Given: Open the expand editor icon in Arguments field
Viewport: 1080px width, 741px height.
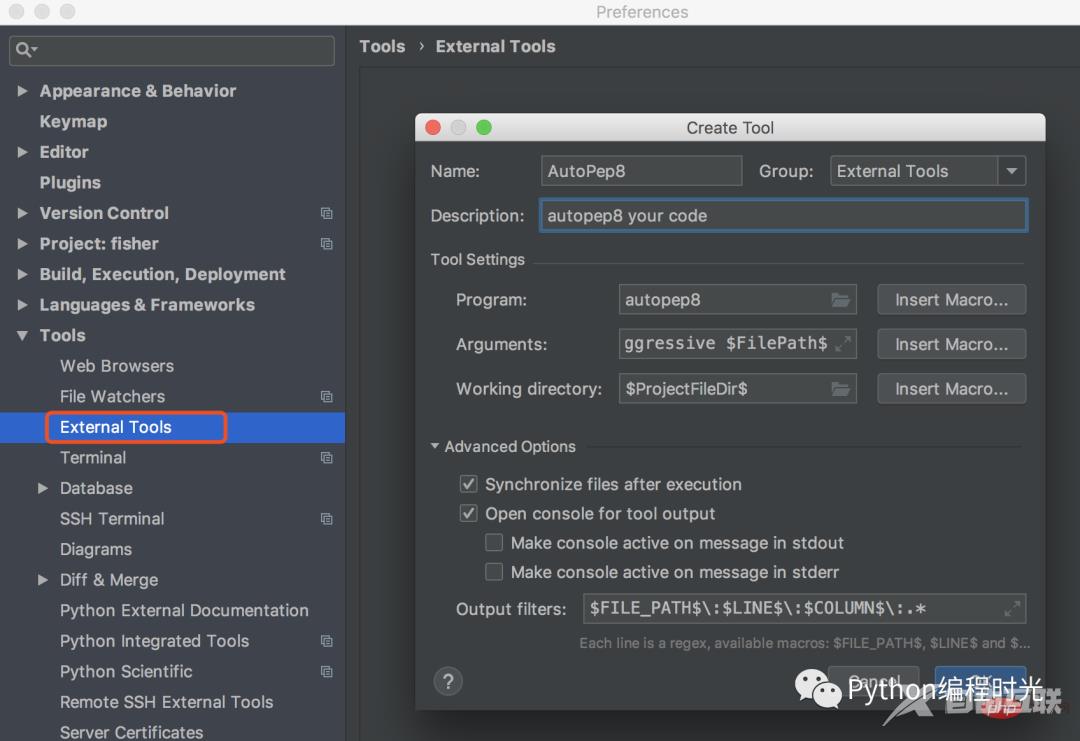Looking at the screenshot, I should click(843, 343).
